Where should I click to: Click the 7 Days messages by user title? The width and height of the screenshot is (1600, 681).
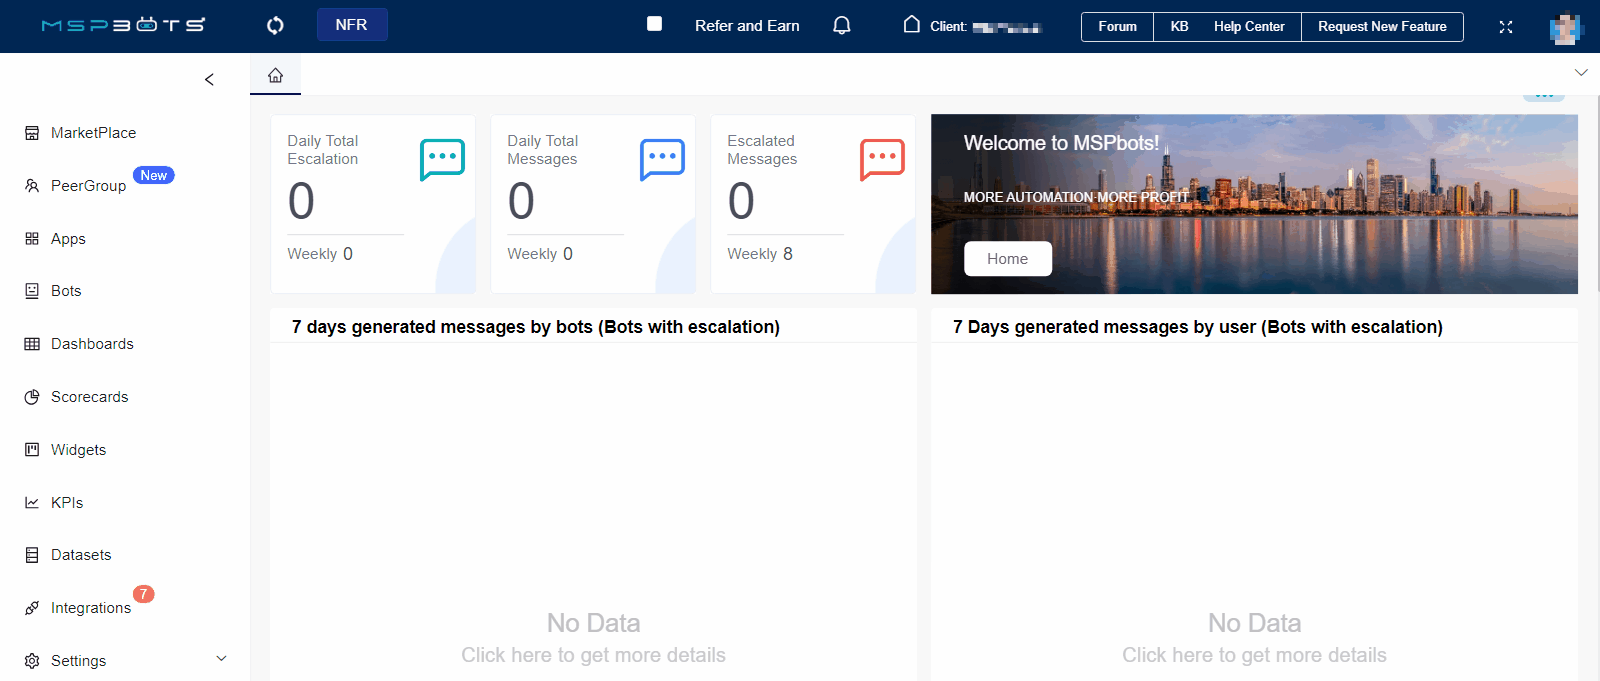pyautogui.click(x=1198, y=327)
